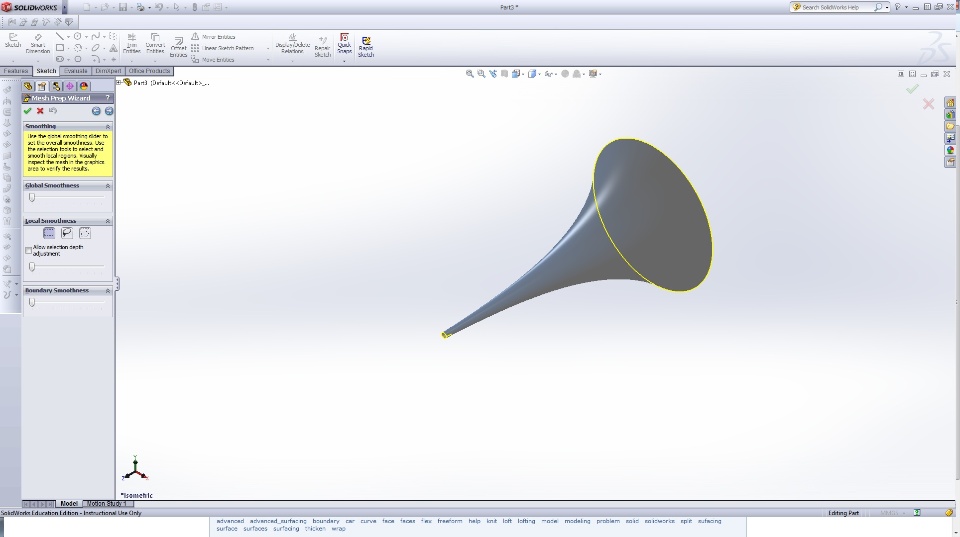
Task: Click the Repair Sketch tool
Action: pyautogui.click(x=323, y=47)
